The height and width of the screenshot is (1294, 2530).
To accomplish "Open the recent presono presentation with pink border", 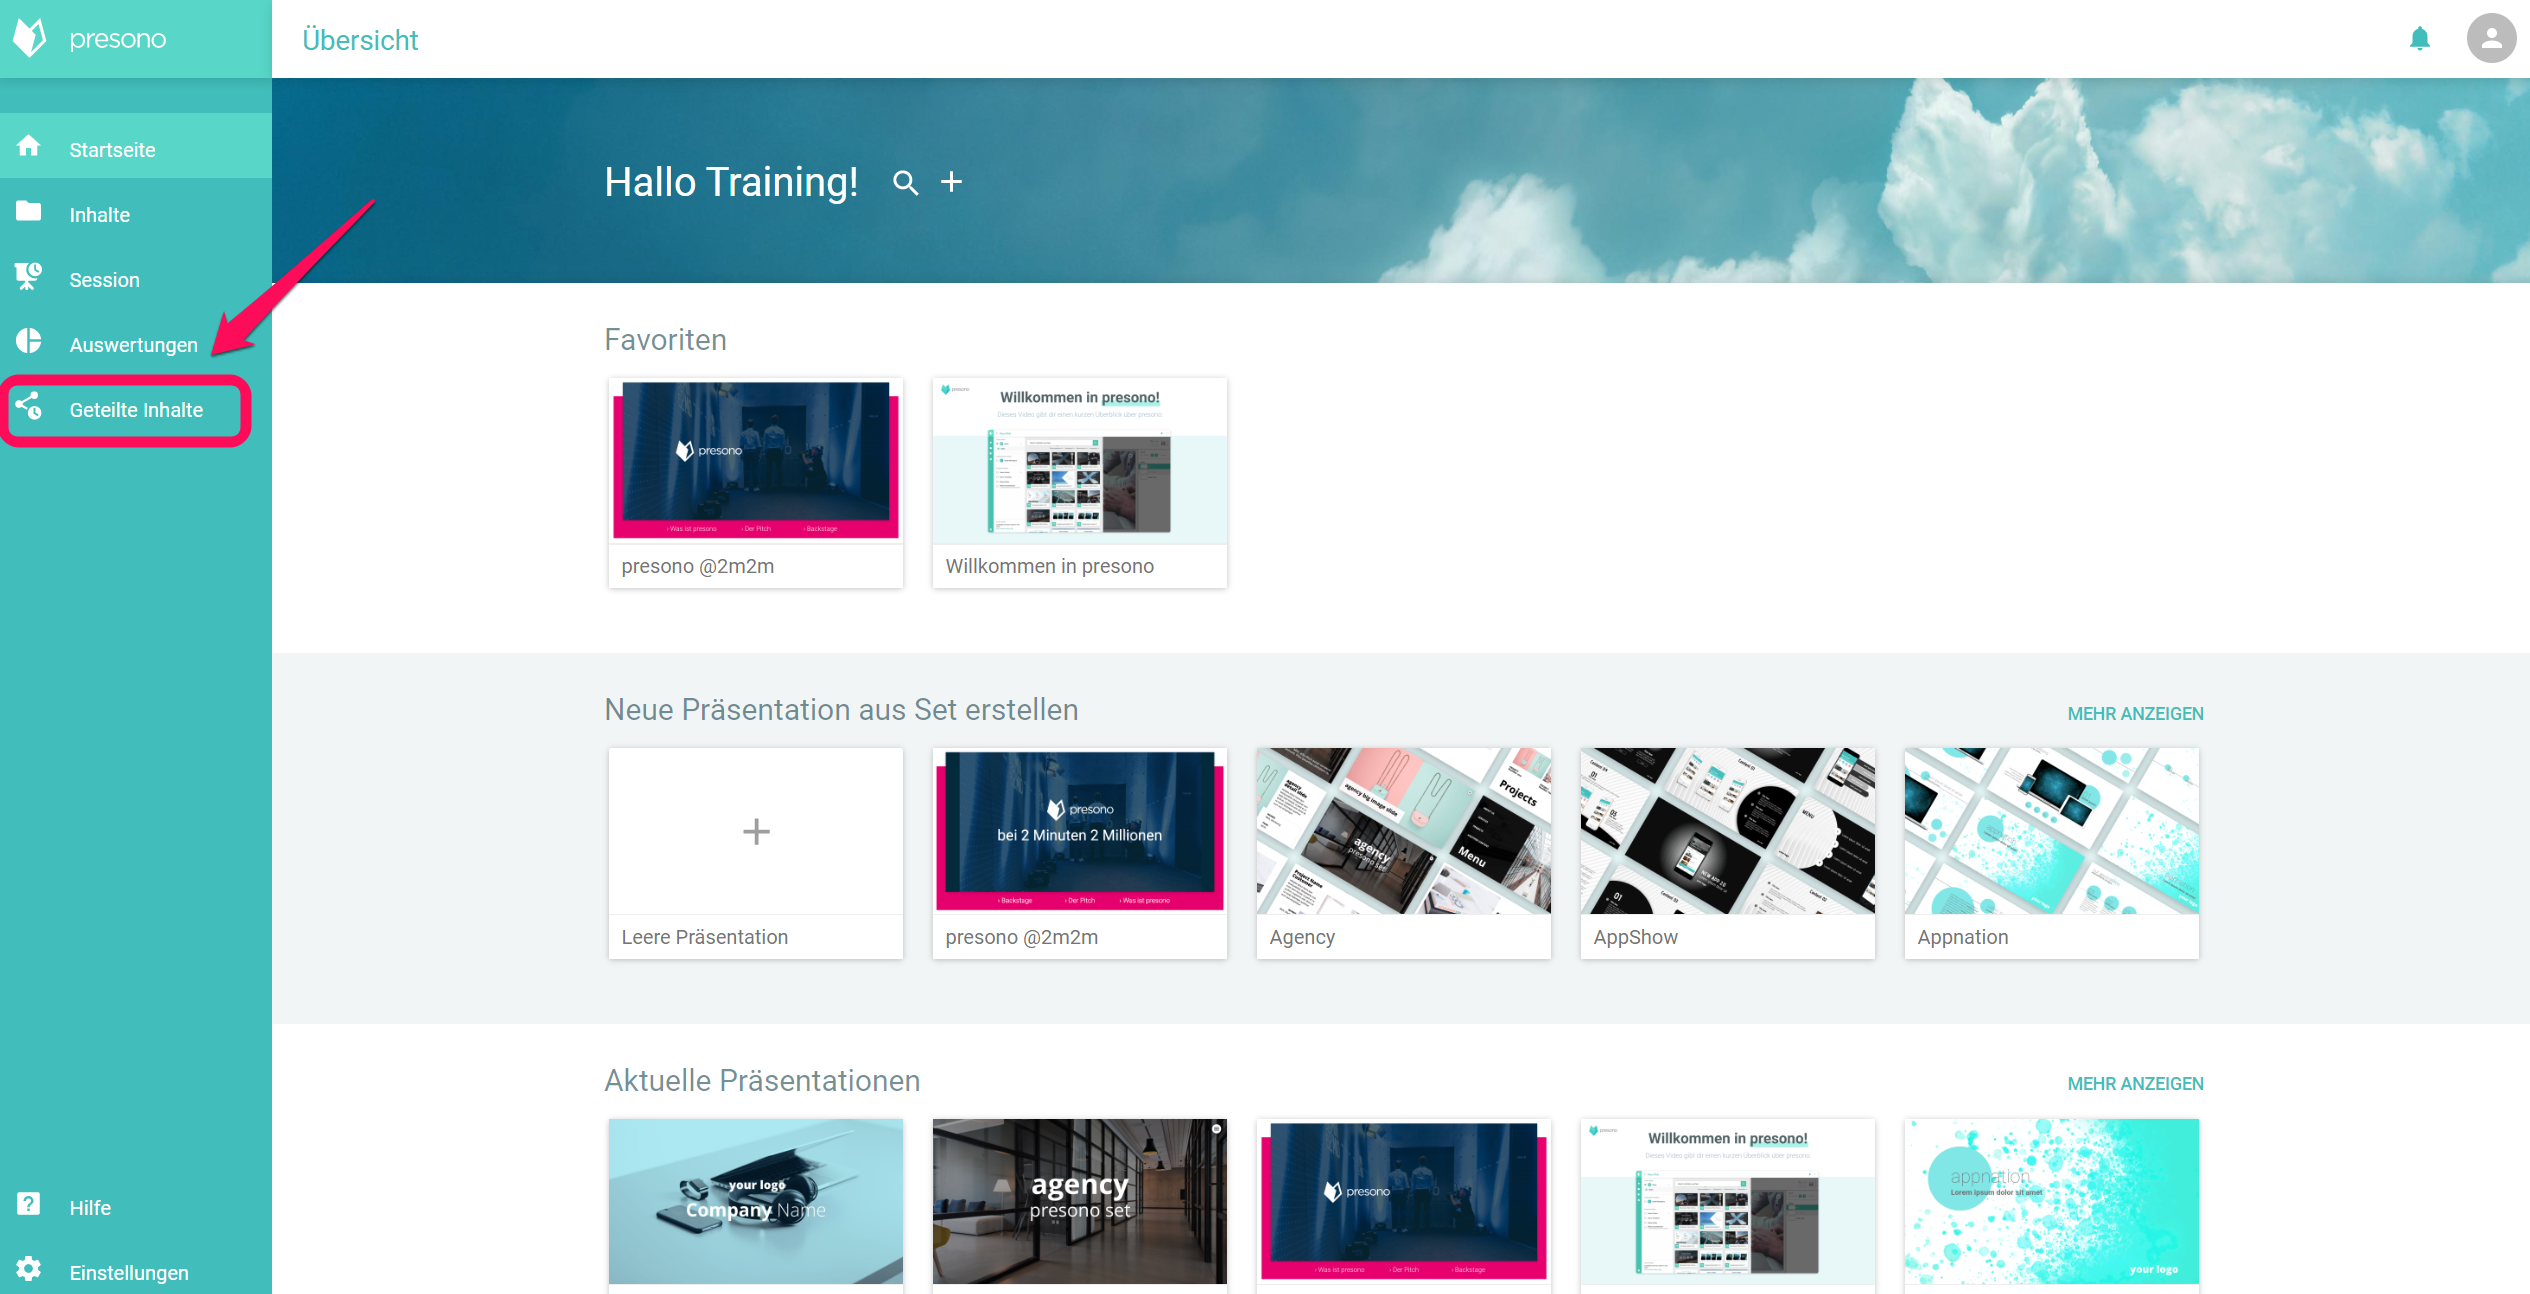I will coord(1404,1201).
